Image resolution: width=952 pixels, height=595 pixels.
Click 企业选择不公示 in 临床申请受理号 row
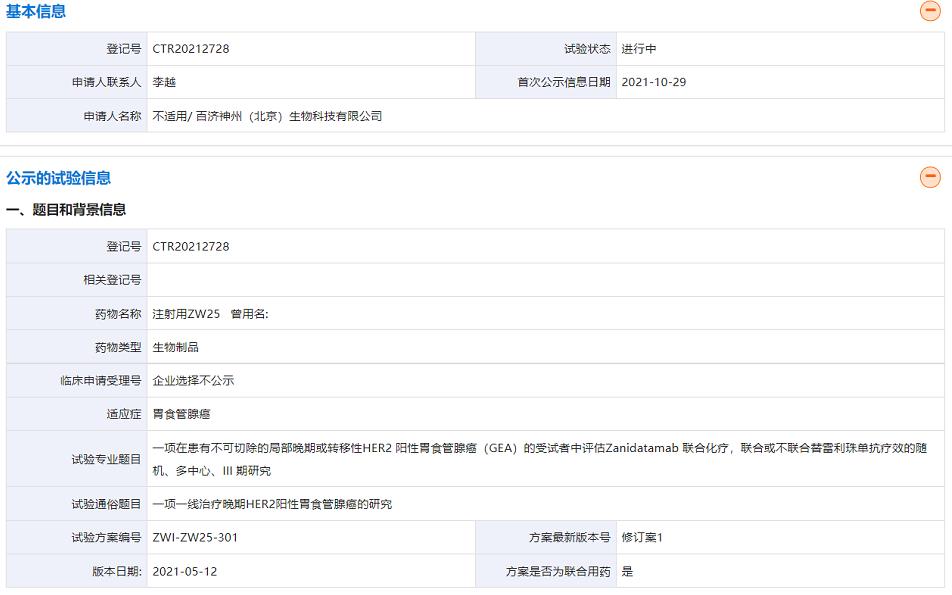tap(193, 381)
